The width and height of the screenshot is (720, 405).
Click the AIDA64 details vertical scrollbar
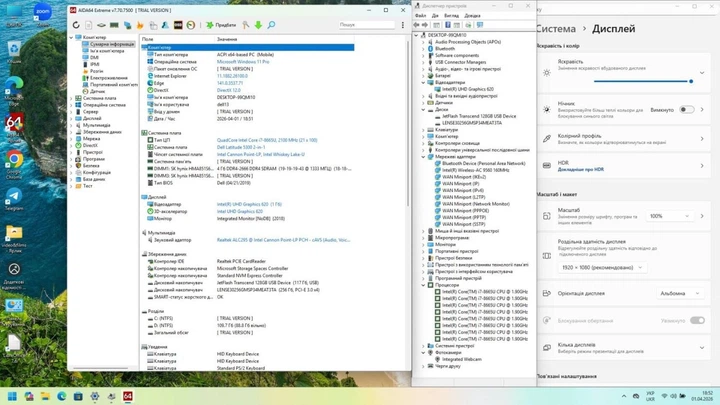click(x=408, y=124)
